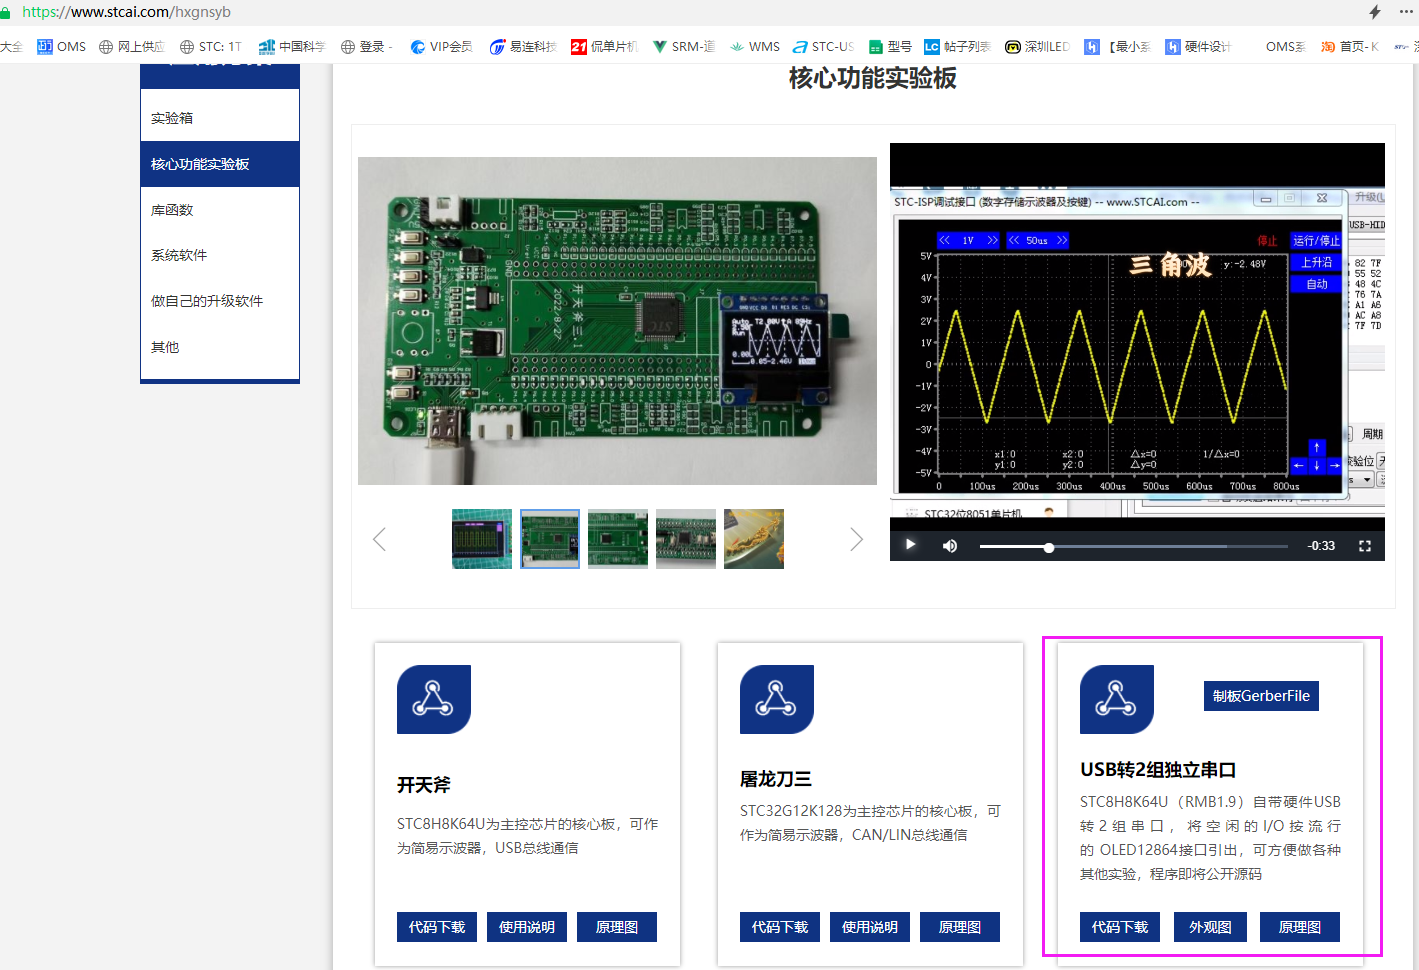Select the third green board thumbnail
1419x970 pixels.
coord(618,539)
